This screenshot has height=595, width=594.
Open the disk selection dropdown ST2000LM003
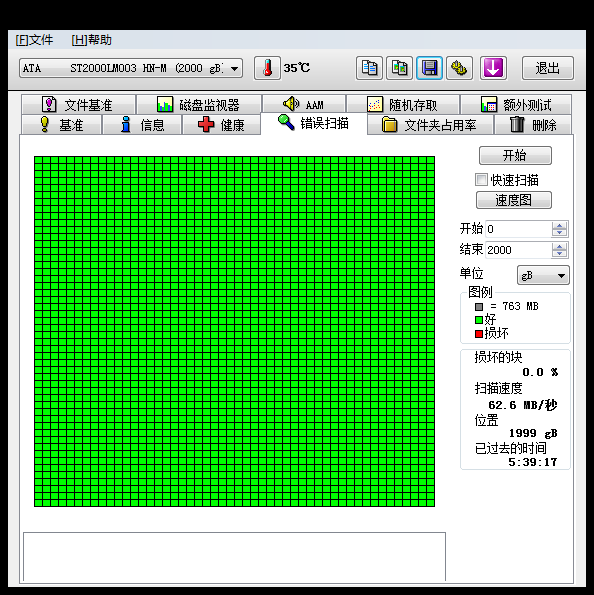tap(131, 68)
